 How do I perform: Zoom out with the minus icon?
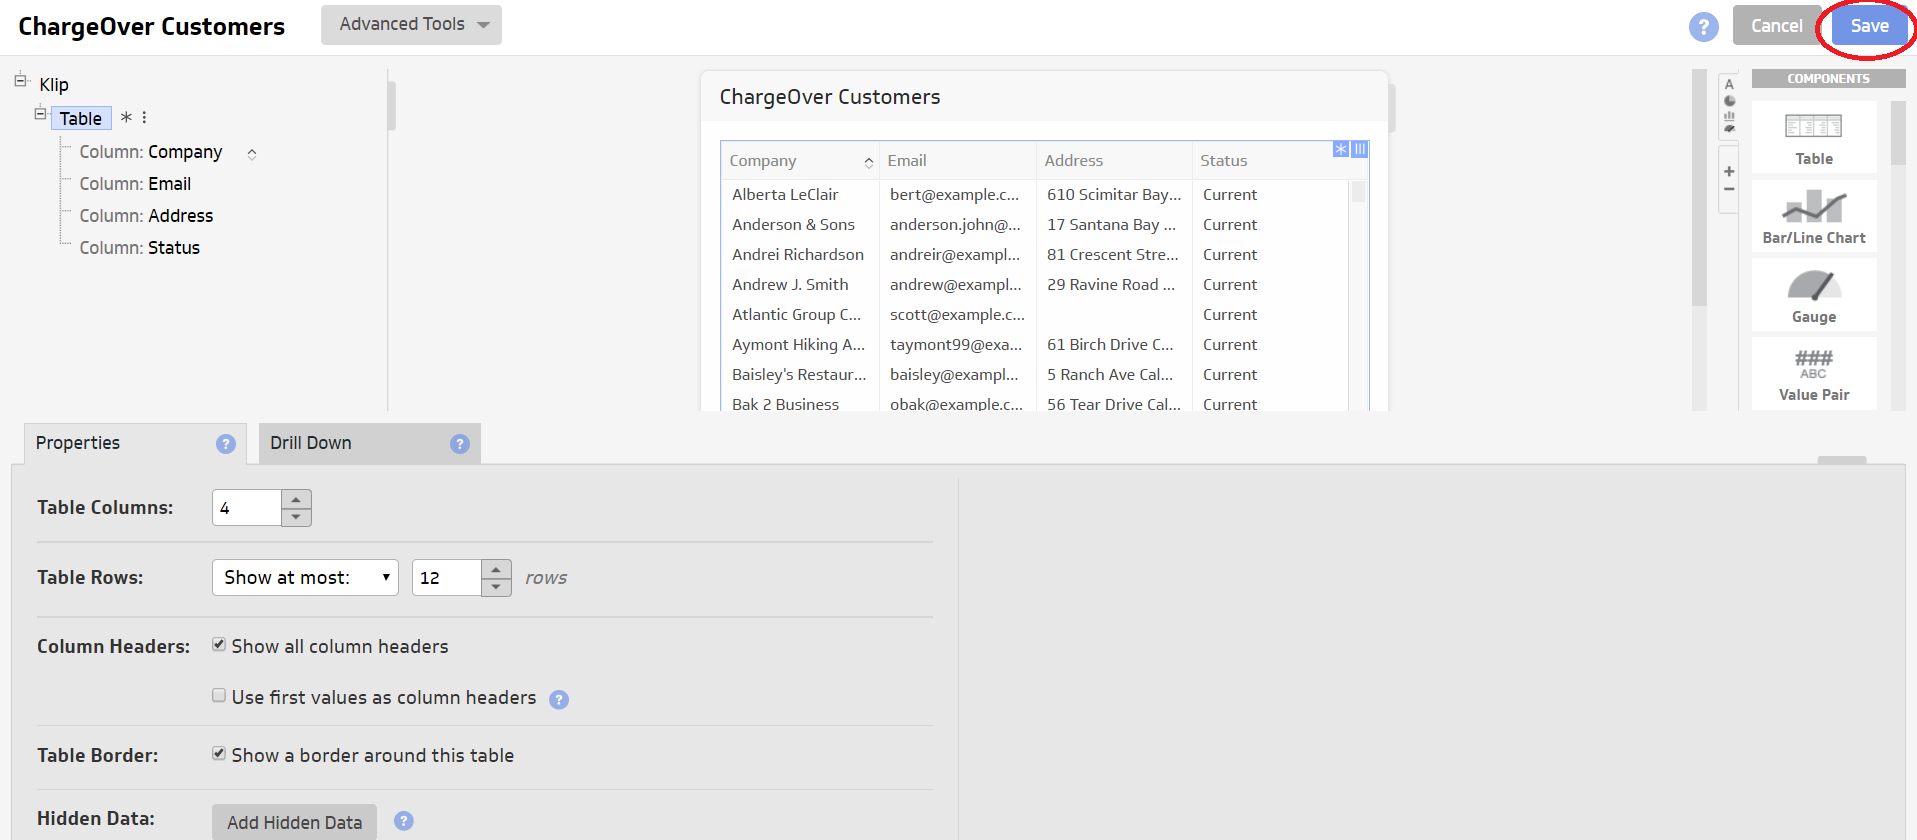tap(1729, 189)
